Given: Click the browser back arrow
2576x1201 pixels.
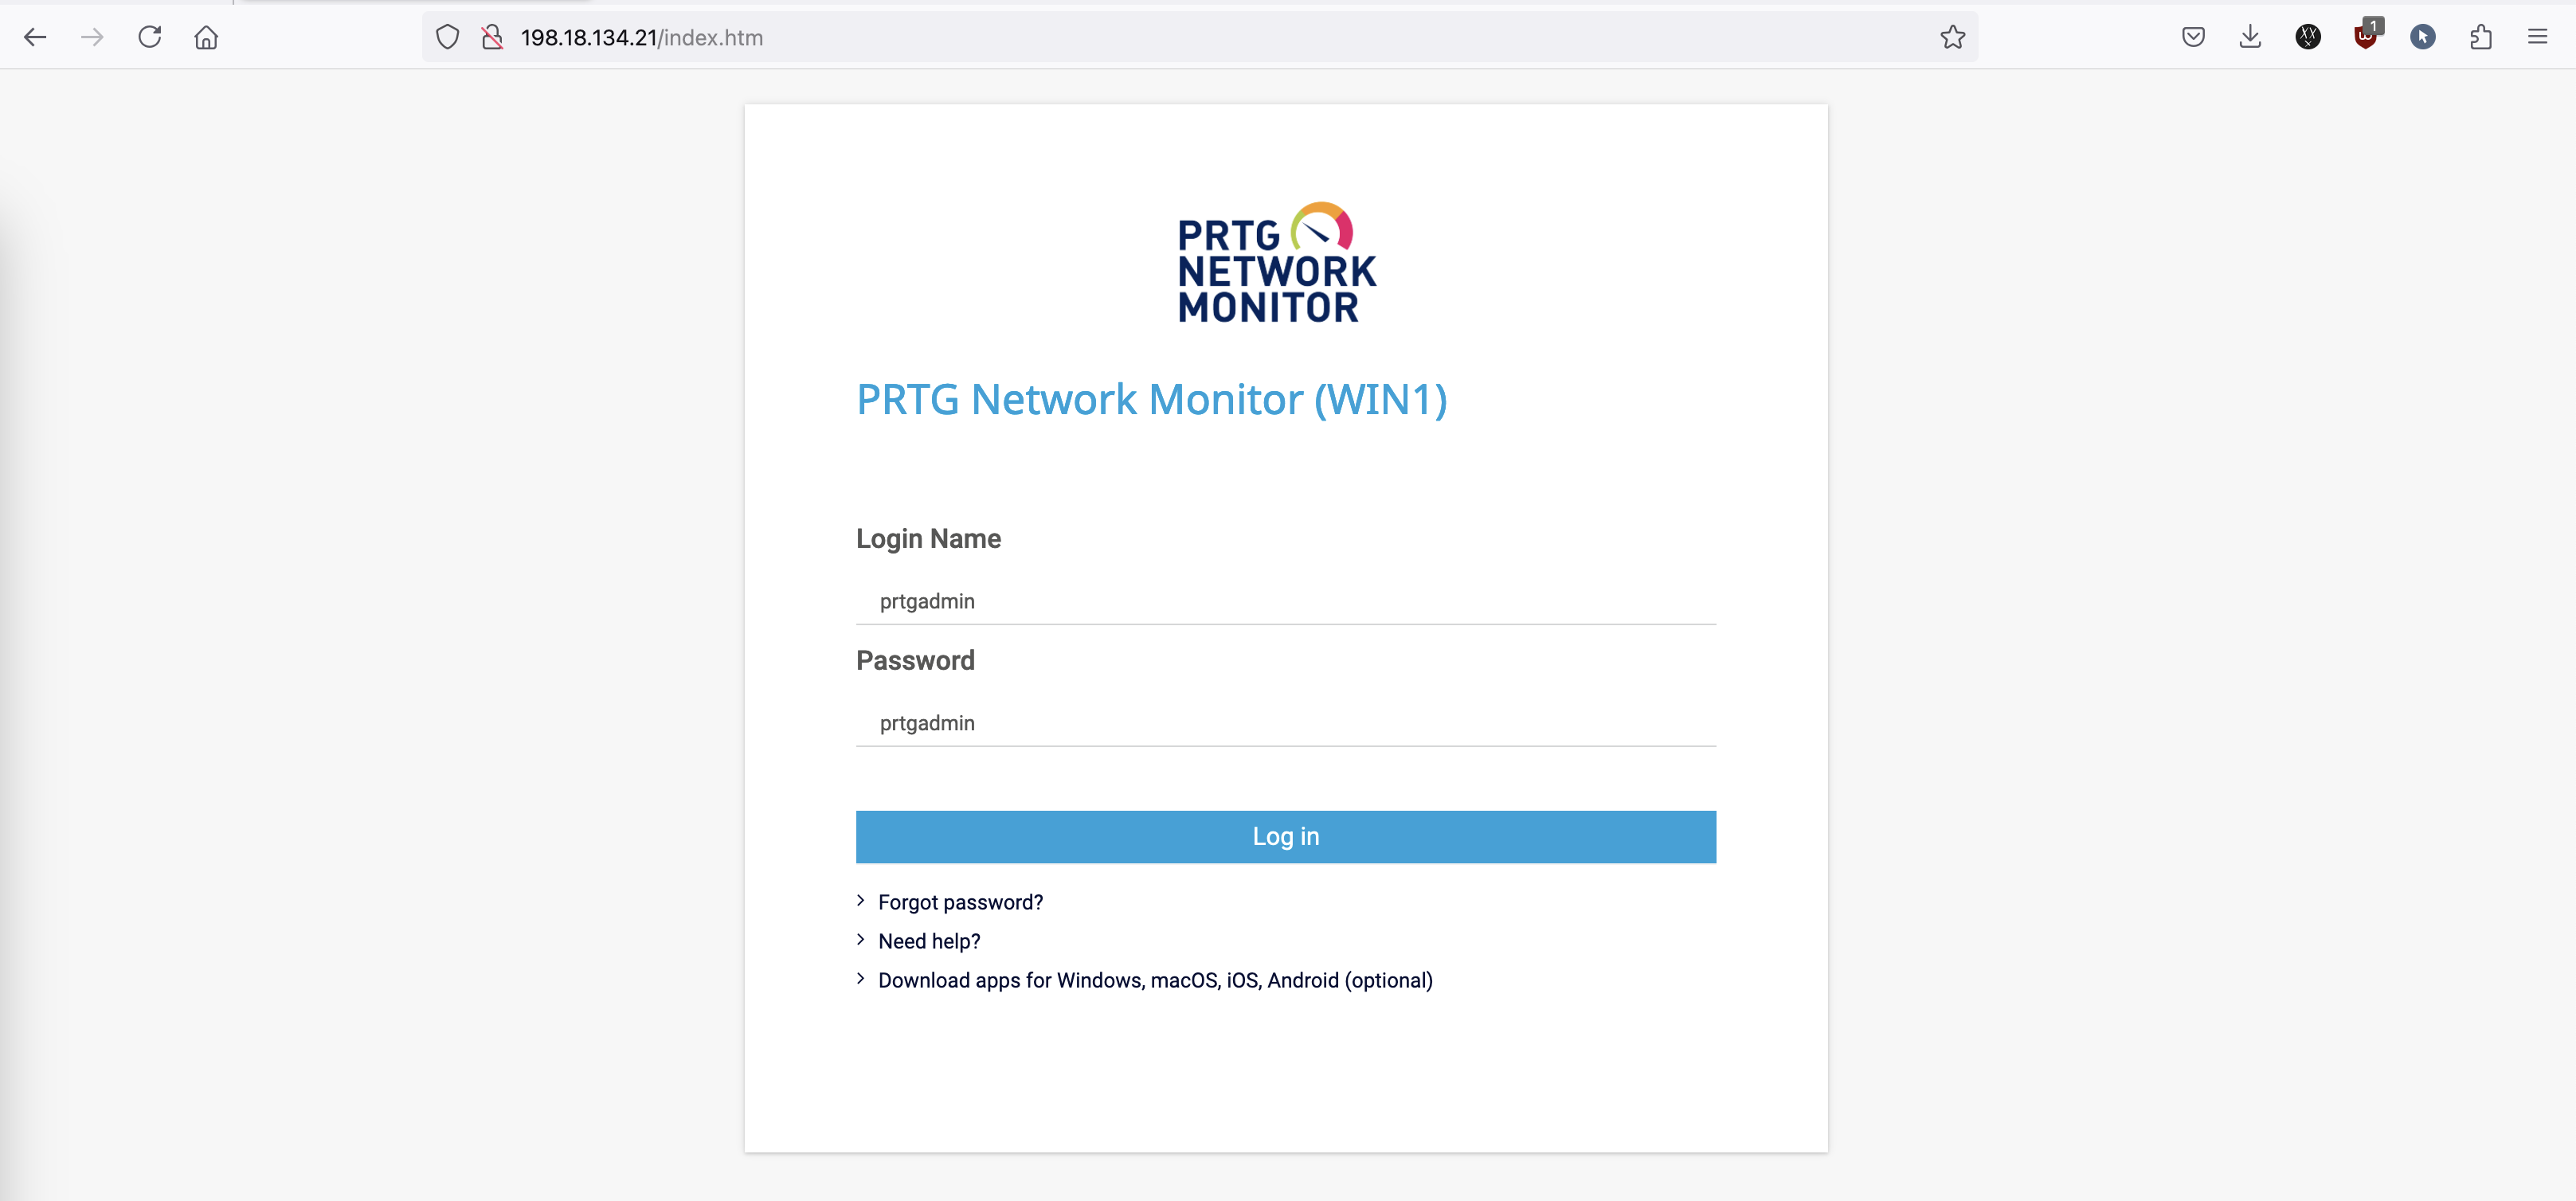Looking at the screenshot, I should click(x=35, y=37).
